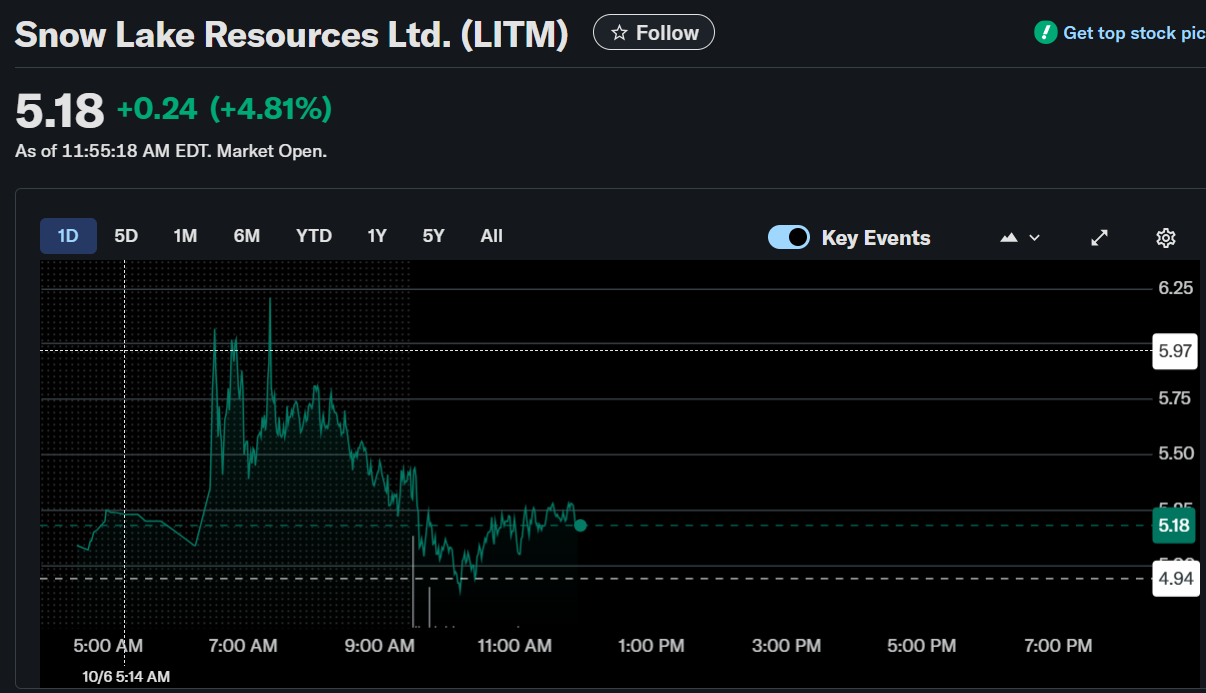Select the All time range
This screenshot has width=1206, height=693.
(x=491, y=236)
